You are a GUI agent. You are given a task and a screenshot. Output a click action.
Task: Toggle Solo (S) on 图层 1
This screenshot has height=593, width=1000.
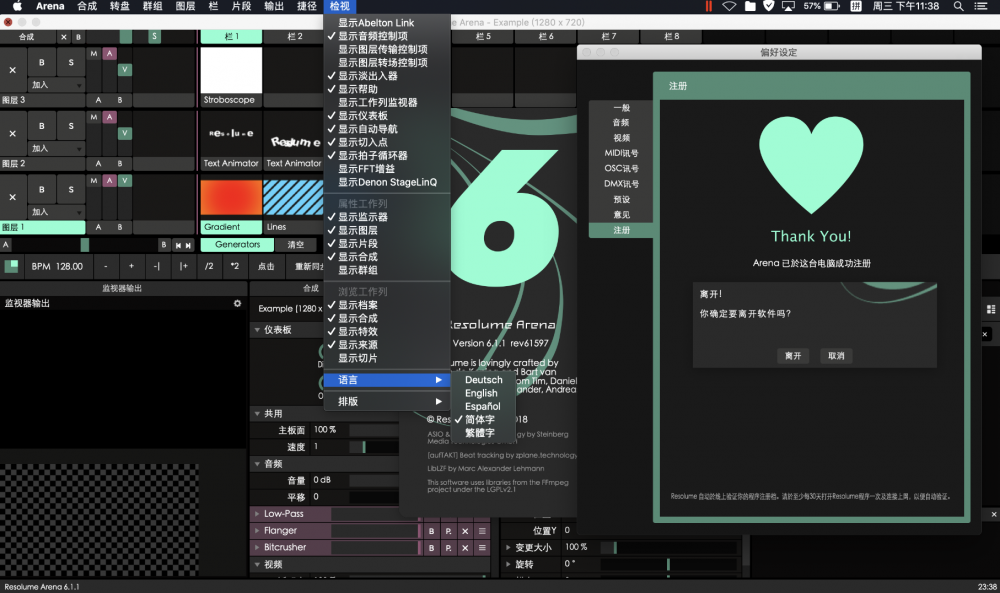point(71,189)
